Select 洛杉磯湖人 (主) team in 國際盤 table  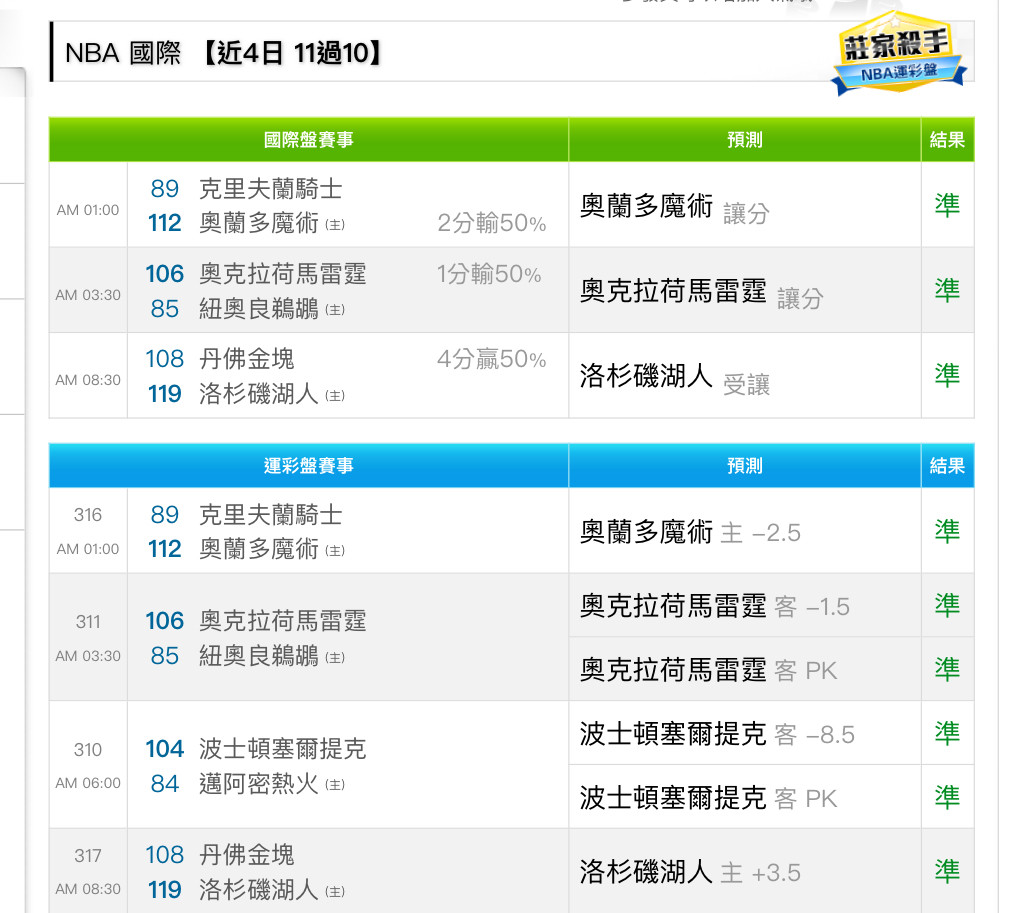(271, 394)
